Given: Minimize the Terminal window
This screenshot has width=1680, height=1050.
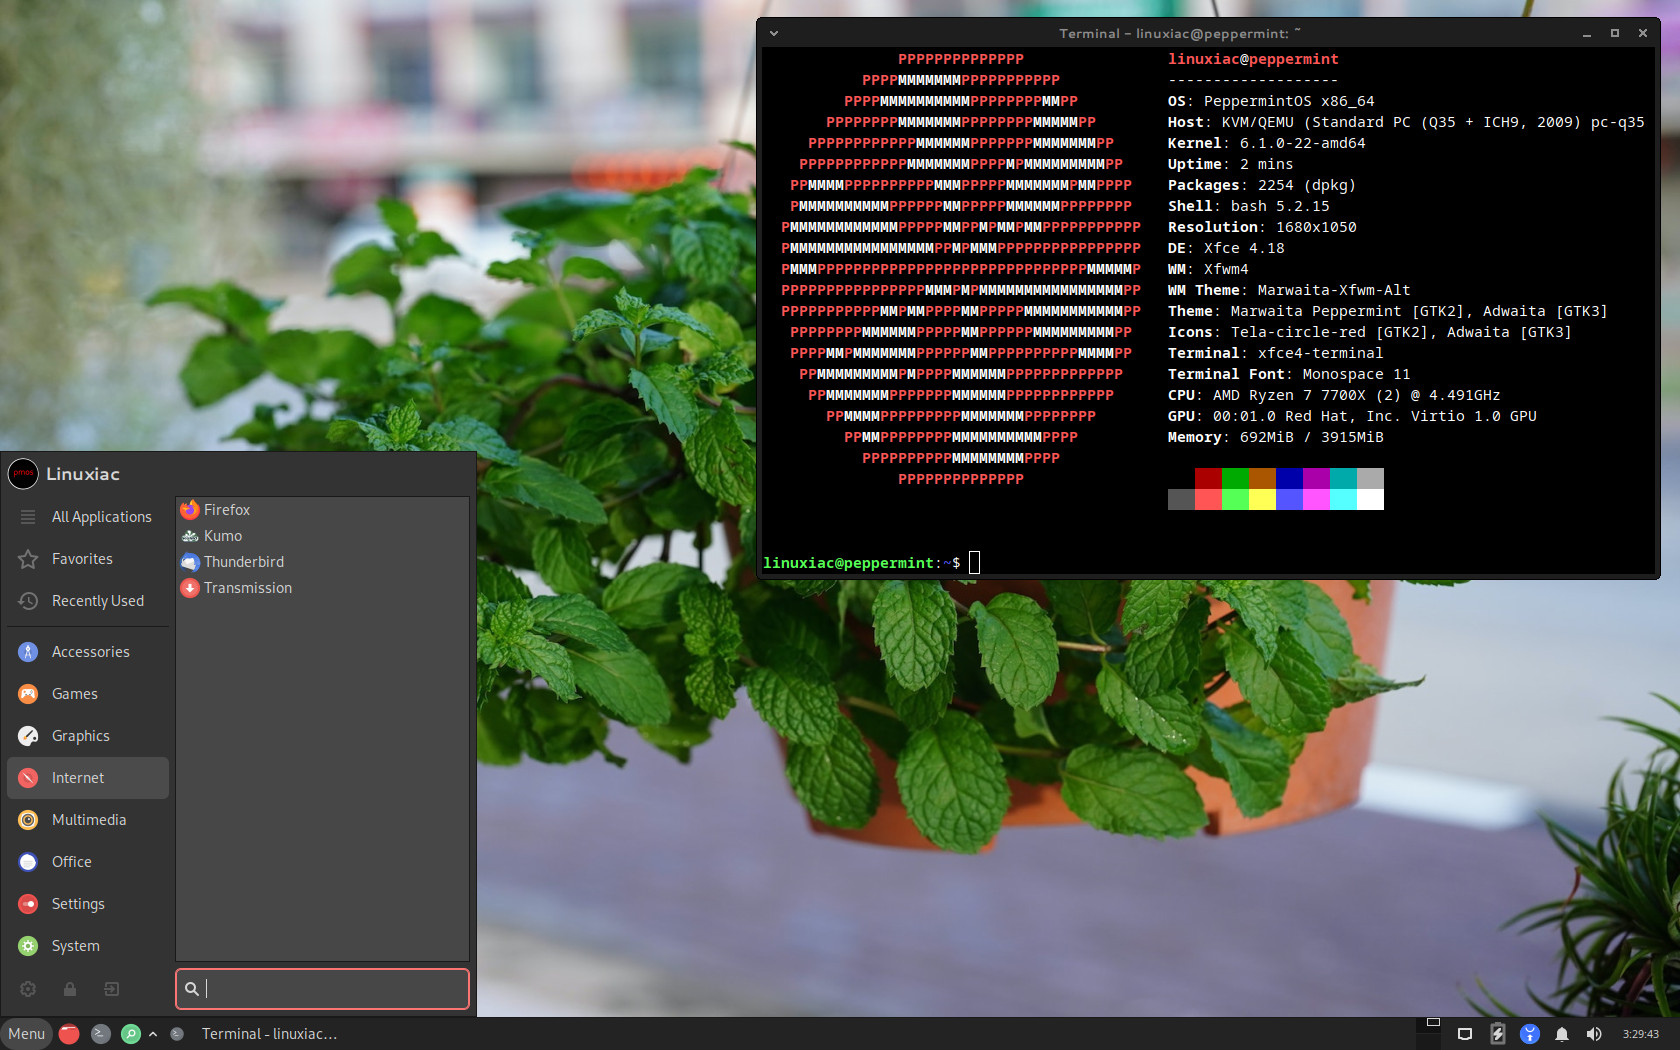Looking at the screenshot, I should point(1587,33).
